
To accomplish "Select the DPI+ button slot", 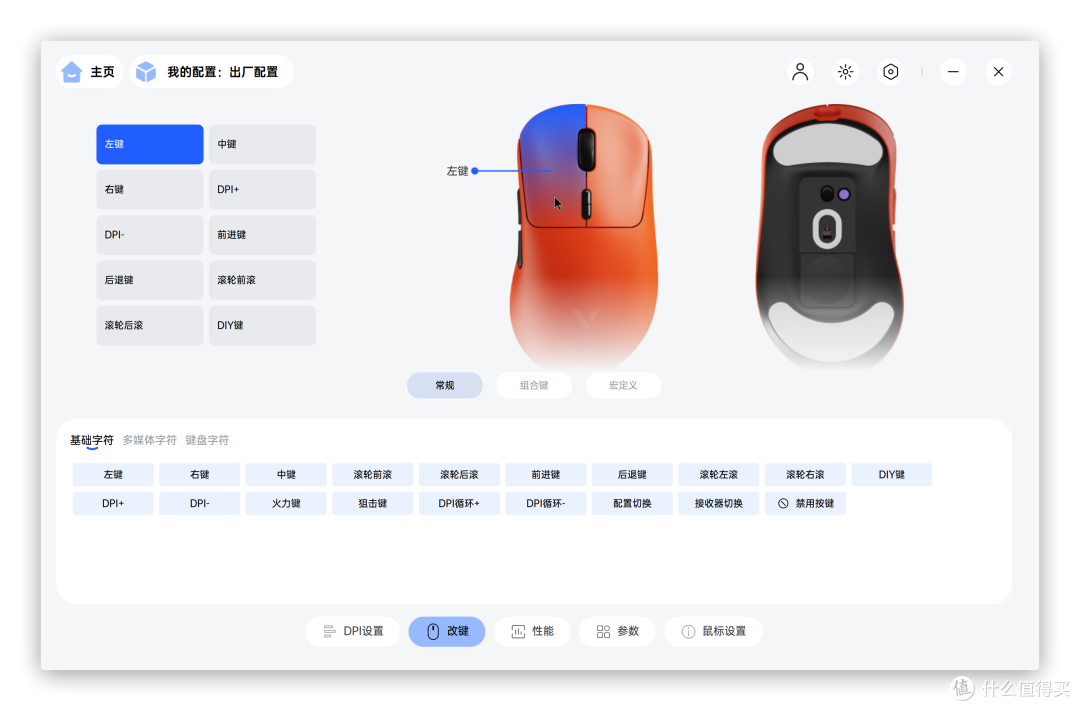I will [x=262, y=189].
